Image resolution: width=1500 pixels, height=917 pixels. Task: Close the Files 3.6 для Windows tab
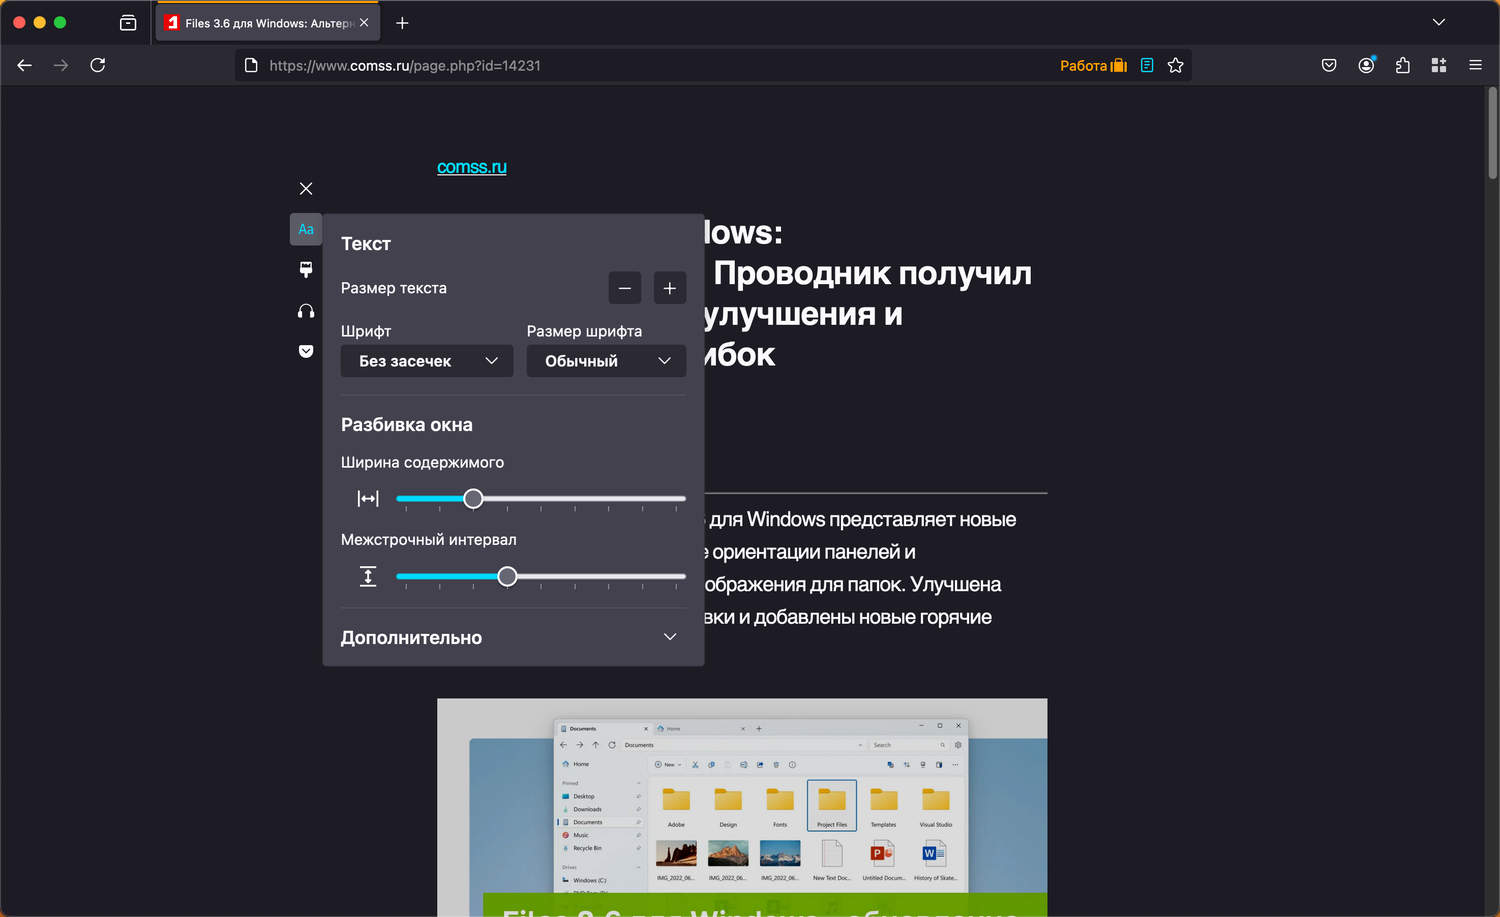(364, 23)
